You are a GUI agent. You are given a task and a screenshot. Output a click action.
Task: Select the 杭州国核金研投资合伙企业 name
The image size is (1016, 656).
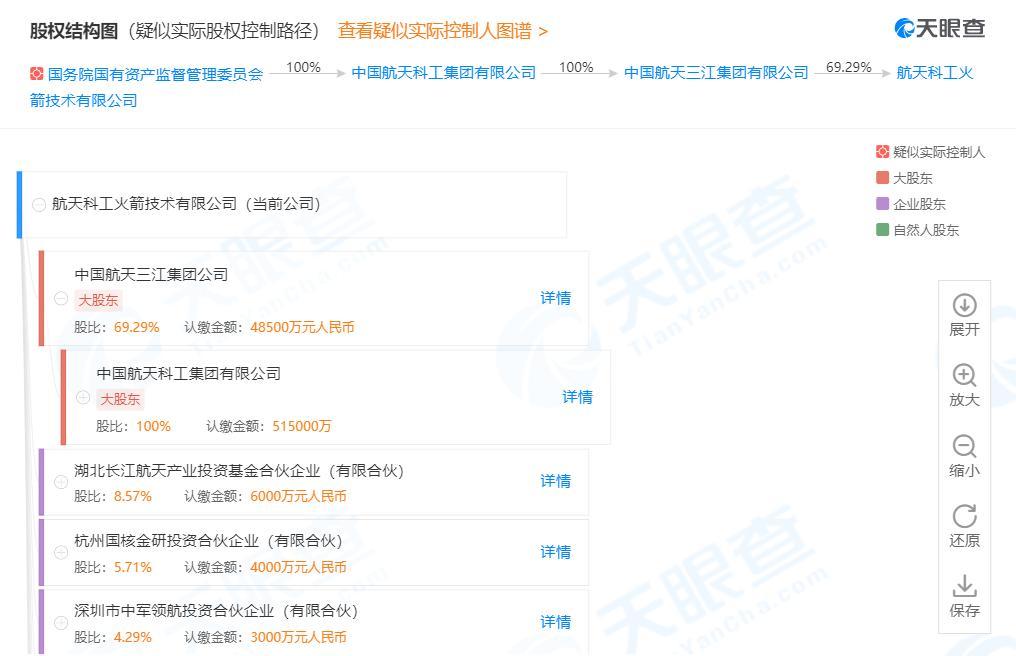click(208, 541)
